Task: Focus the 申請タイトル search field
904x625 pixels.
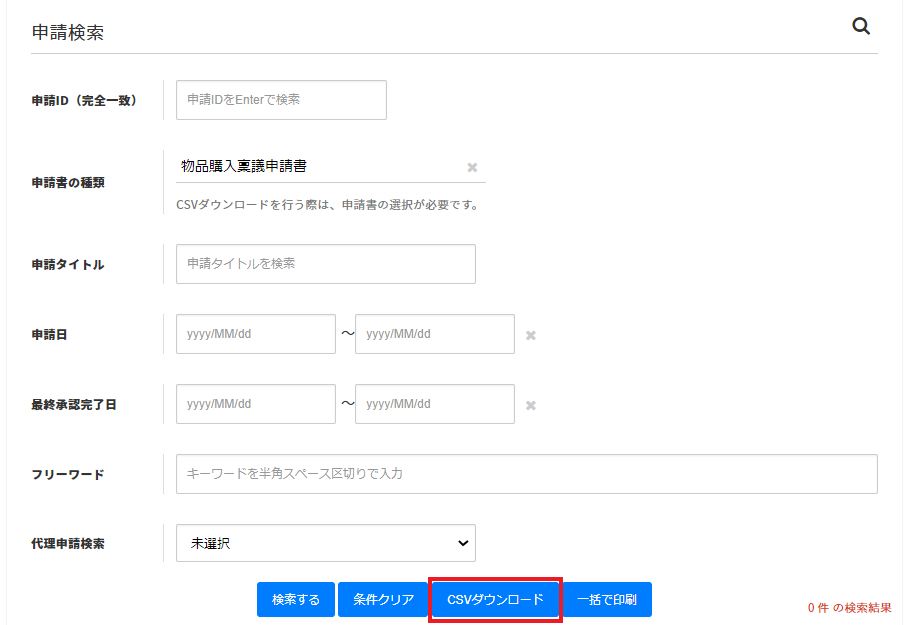Action: tap(326, 264)
